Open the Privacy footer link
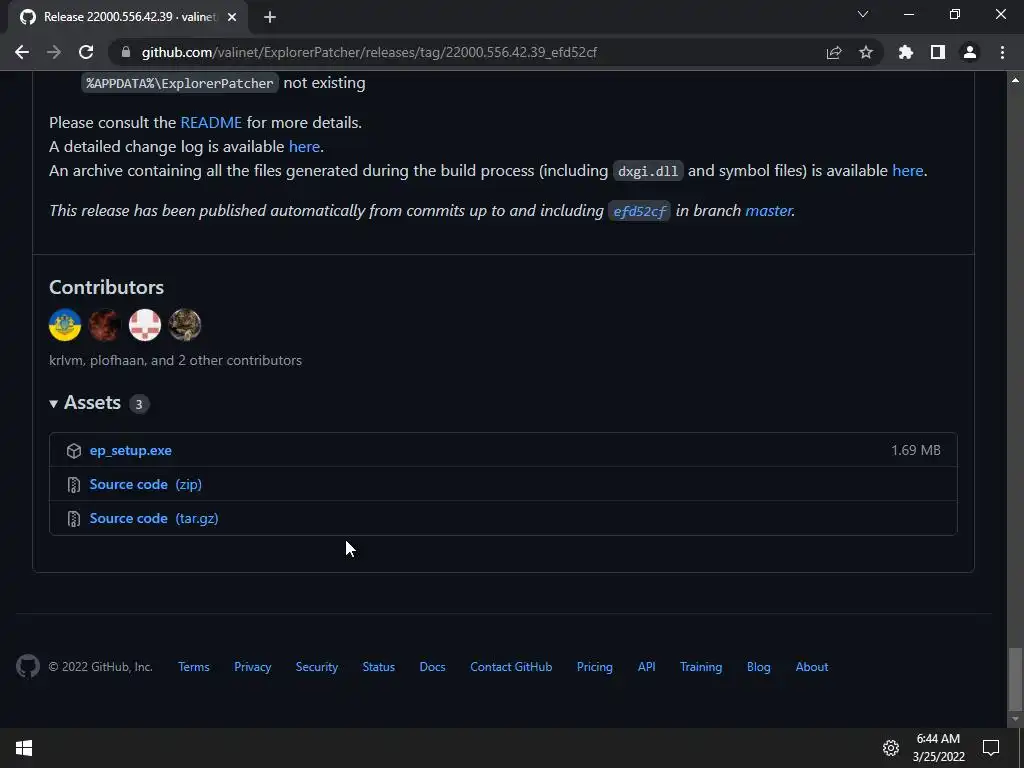This screenshot has width=1024, height=768. [253, 667]
